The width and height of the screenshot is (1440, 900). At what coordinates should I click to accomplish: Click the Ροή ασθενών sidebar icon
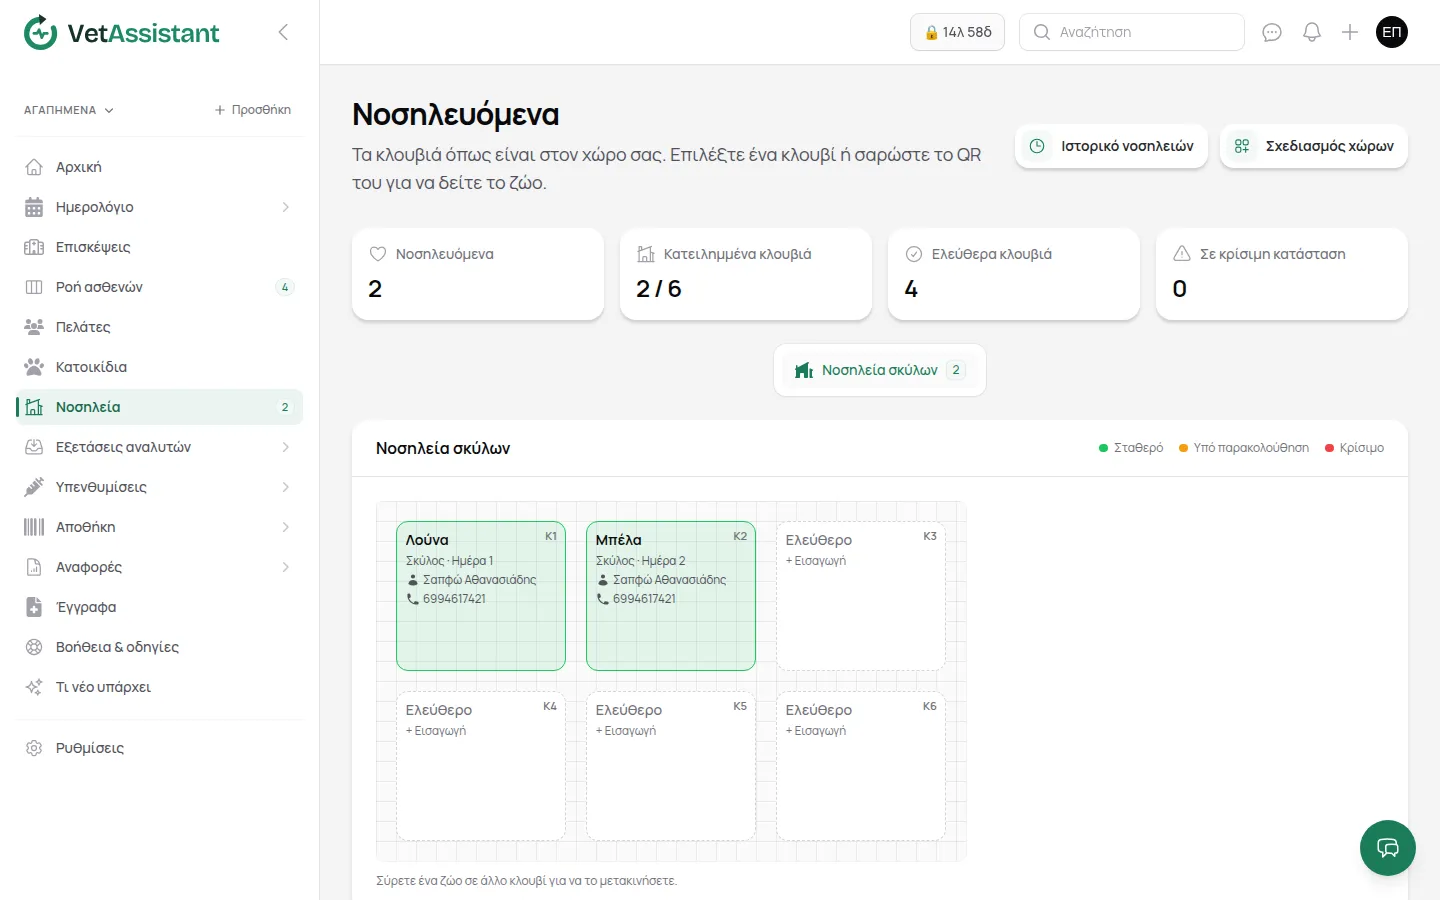[x=34, y=287]
